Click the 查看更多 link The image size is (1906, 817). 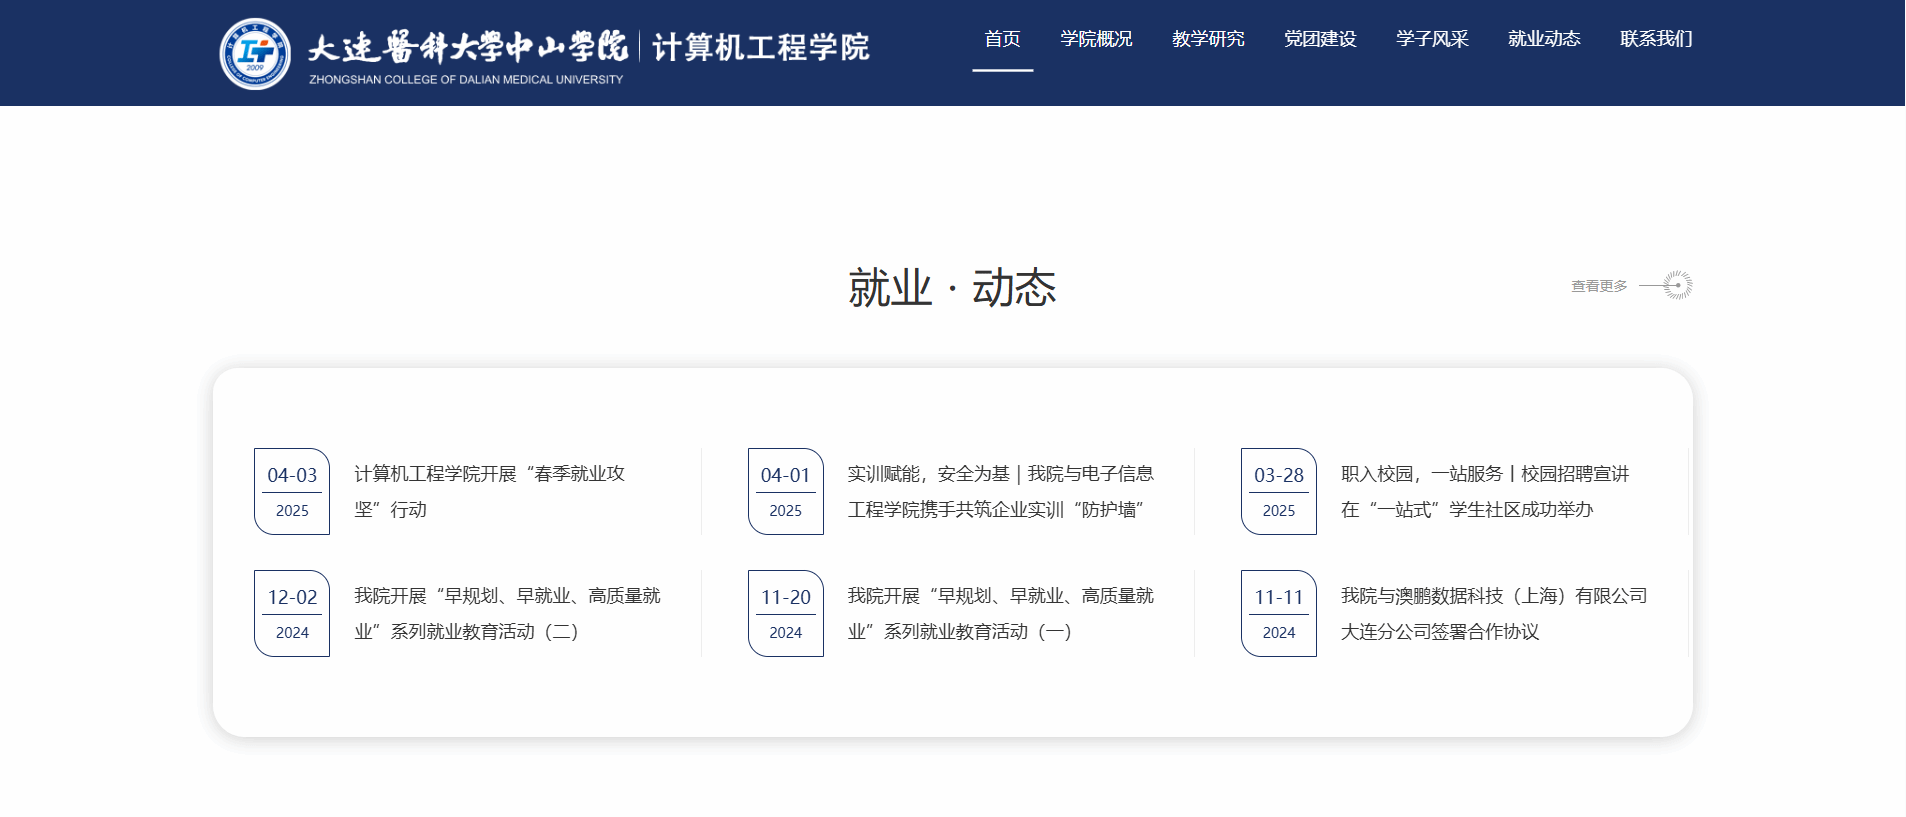(x=1598, y=286)
